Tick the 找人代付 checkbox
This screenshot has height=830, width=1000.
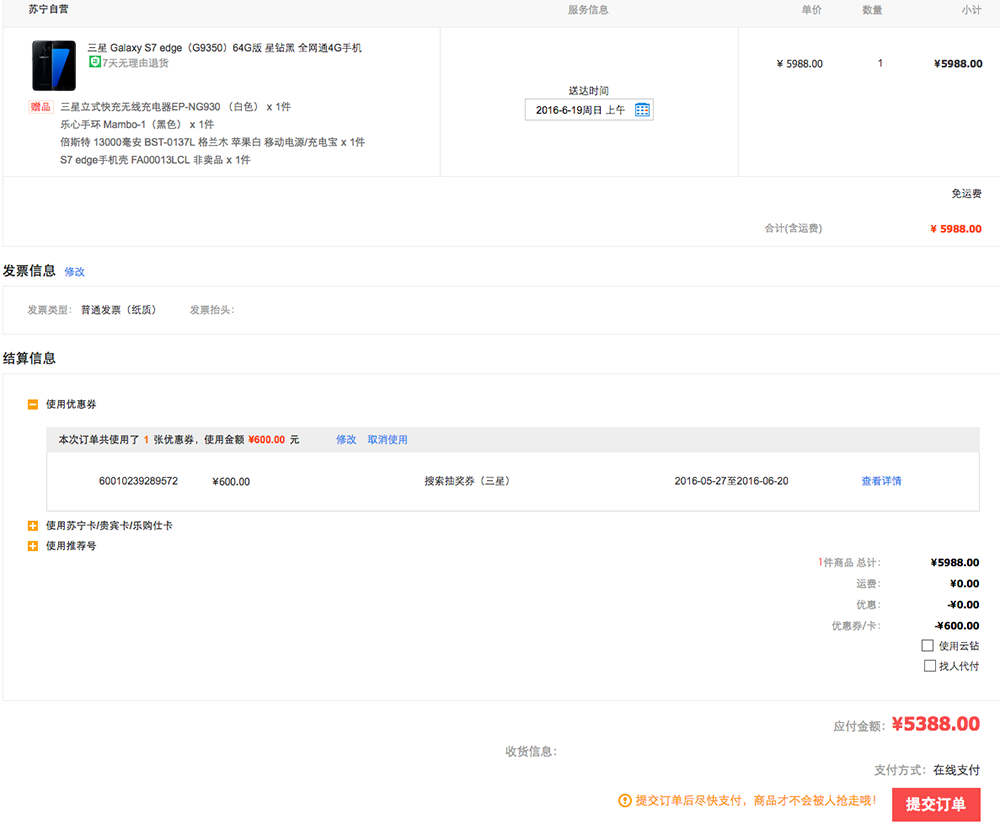click(x=930, y=666)
